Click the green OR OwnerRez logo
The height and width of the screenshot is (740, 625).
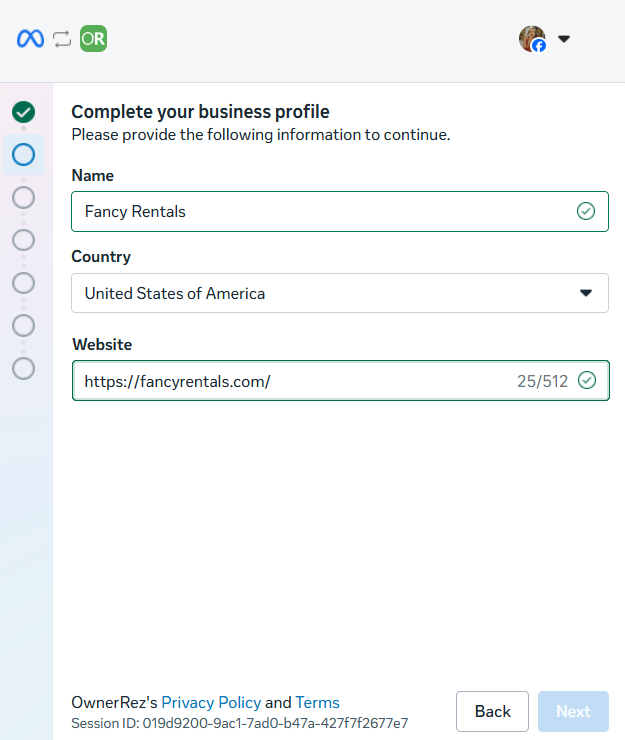[93, 39]
